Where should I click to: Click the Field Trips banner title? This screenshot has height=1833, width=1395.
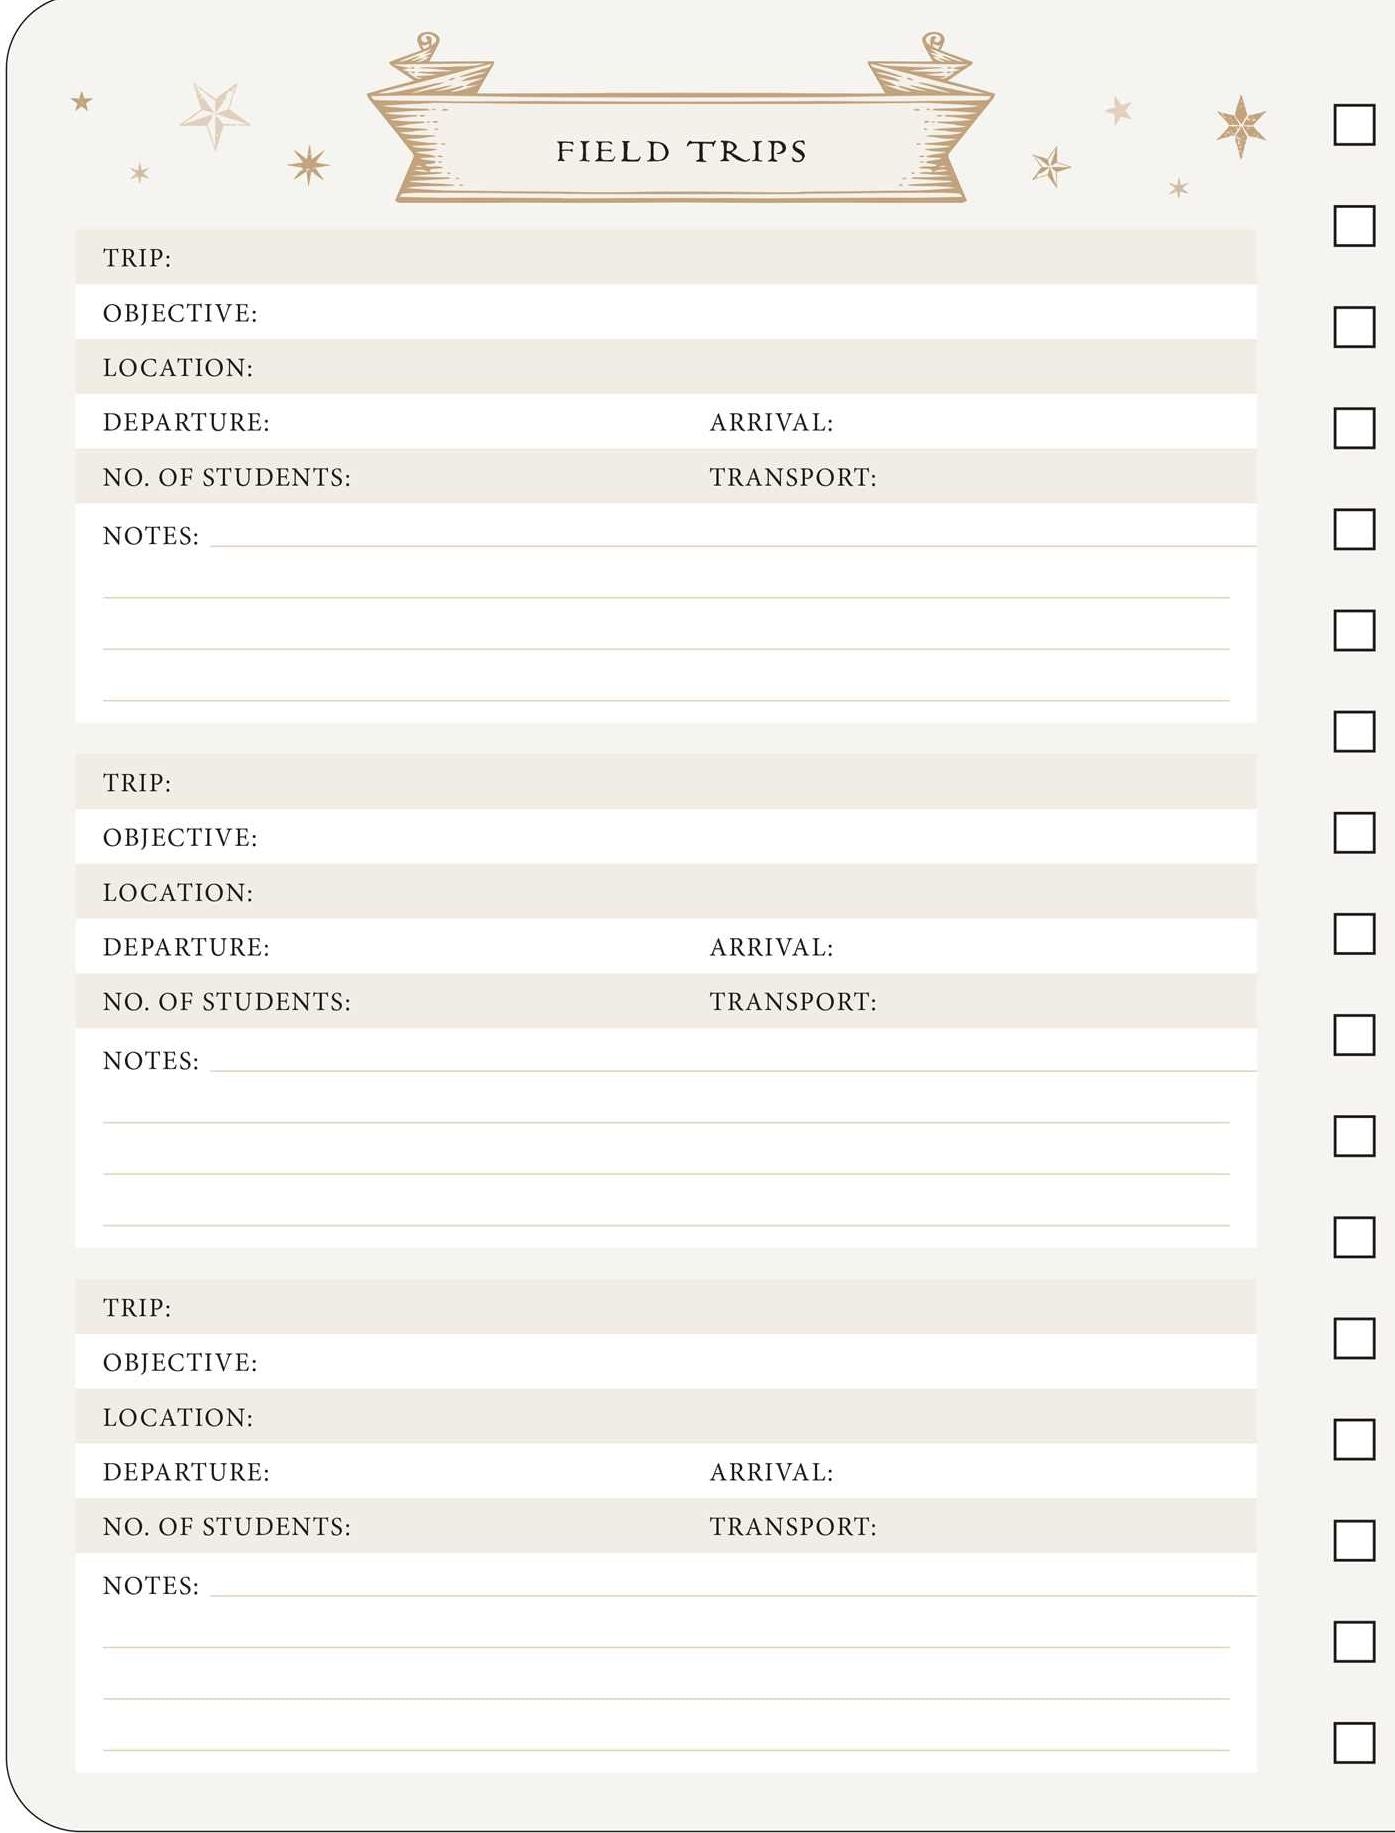click(681, 152)
